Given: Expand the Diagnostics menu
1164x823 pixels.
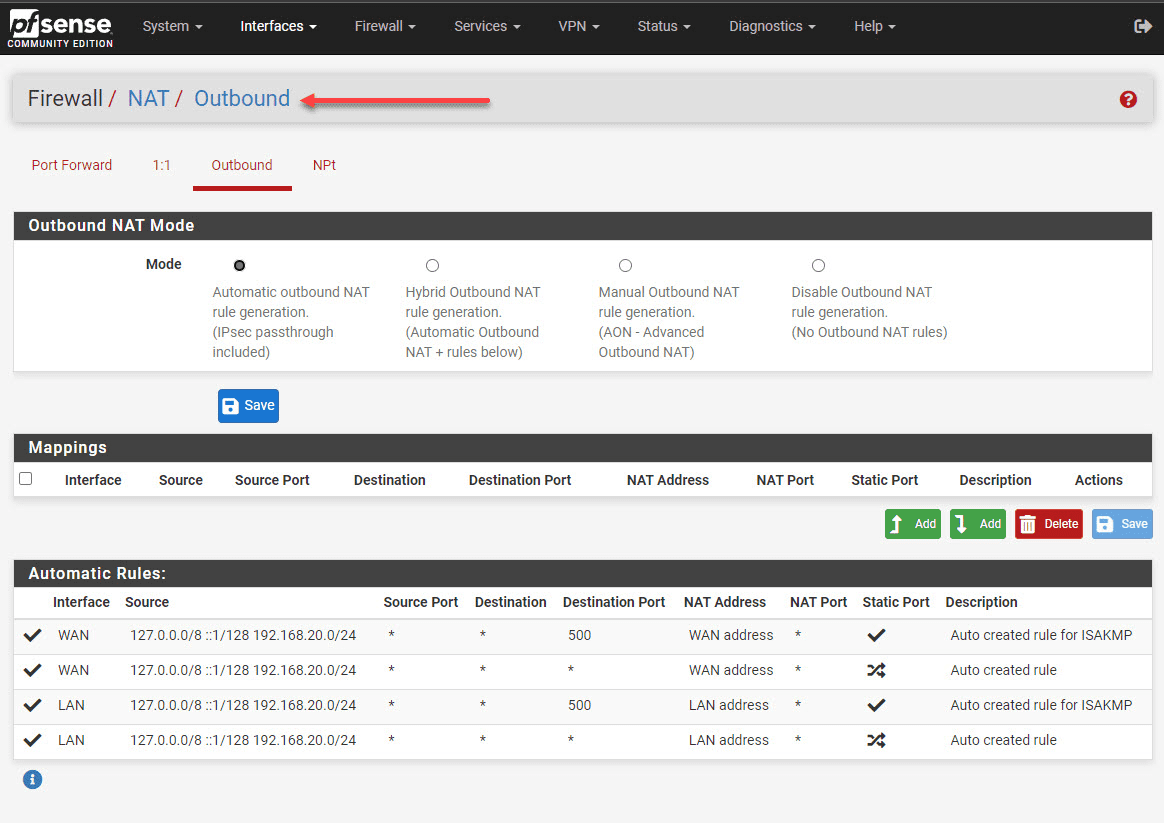Looking at the screenshot, I should coord(771,27).
